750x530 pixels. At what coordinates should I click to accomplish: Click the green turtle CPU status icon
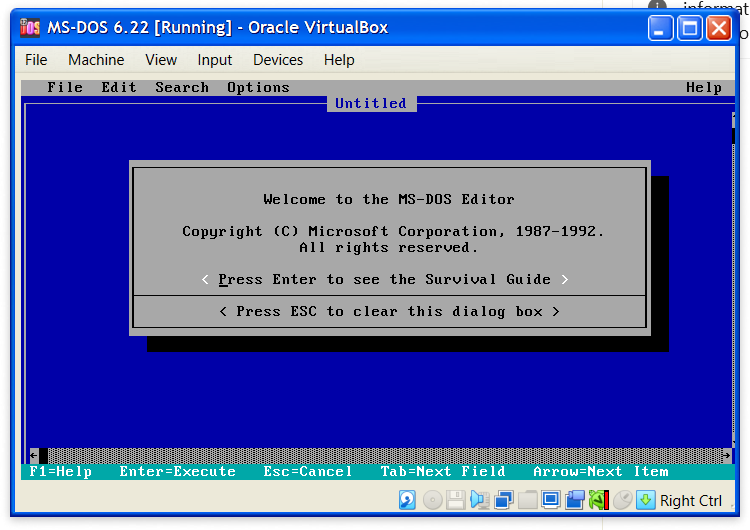(598, 500)
